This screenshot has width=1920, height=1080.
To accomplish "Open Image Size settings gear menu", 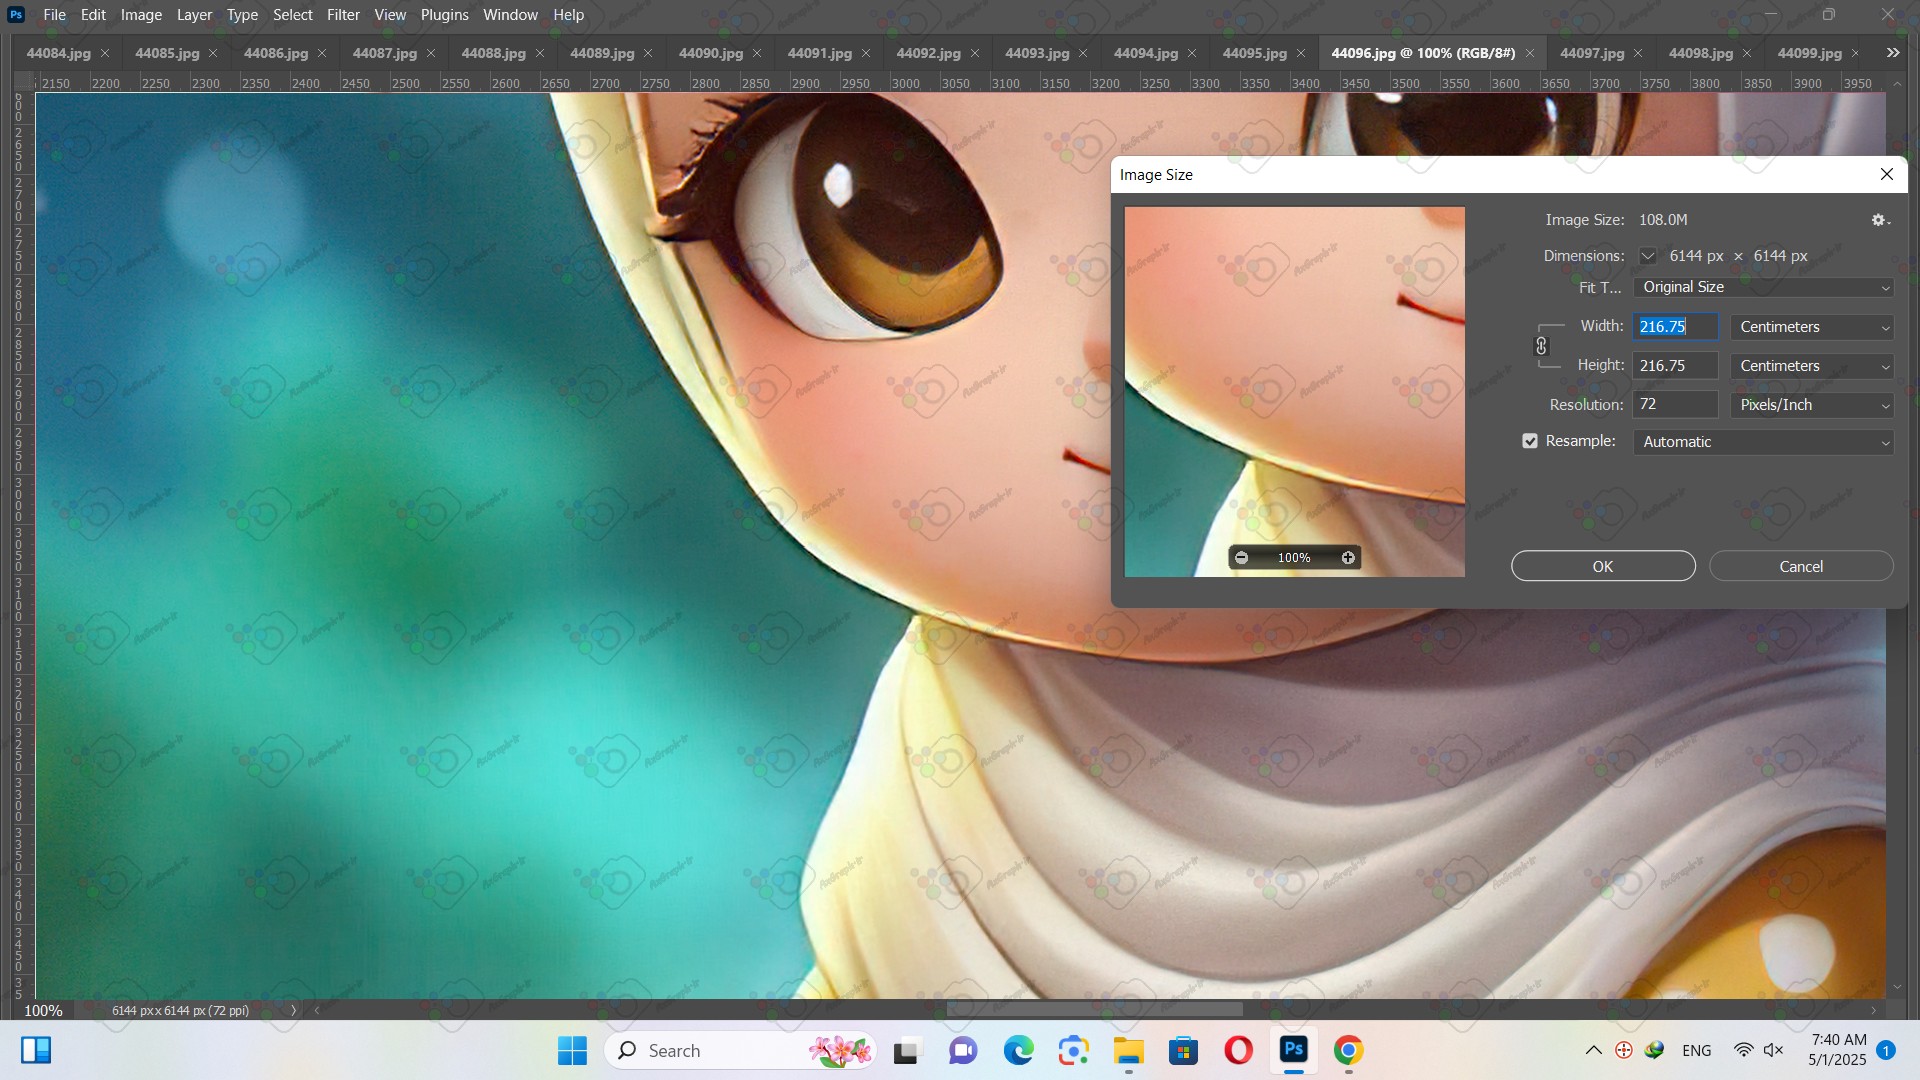I will coord(1880,220).
